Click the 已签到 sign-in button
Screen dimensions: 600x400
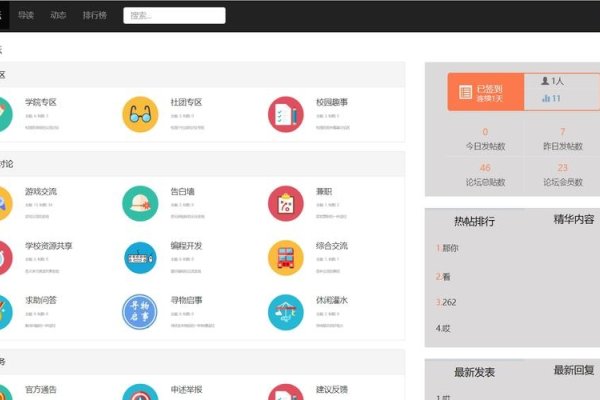point(486,92)
